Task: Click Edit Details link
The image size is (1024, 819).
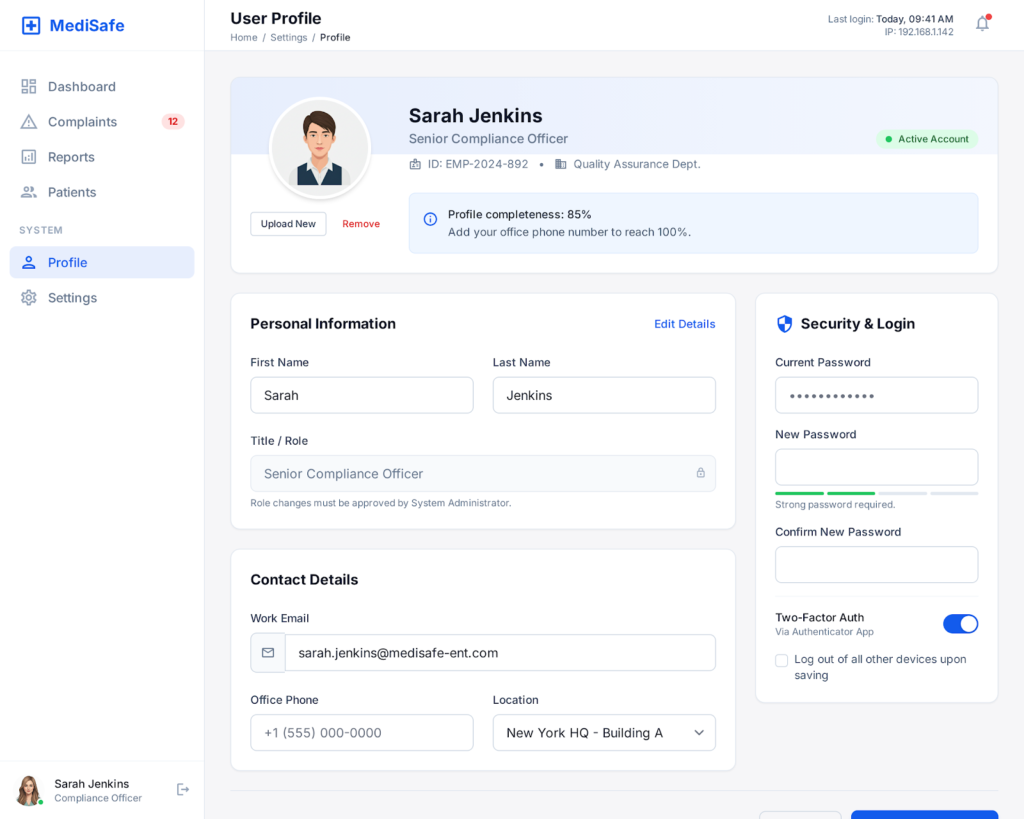Action: pyautogui.click(x=684, y=324)
